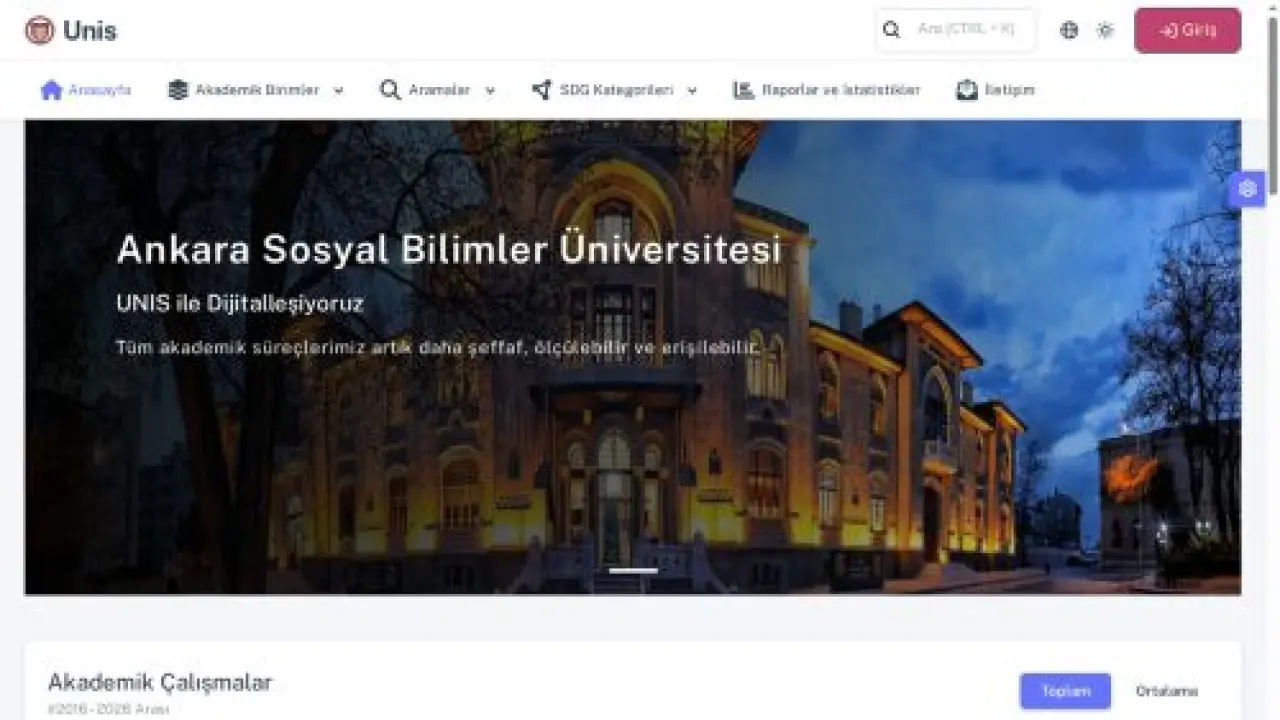Click the Akademik Birimler stack icon
Image resolution: width=1280 pixels, height=720 pixels.
tap(178, 90)
